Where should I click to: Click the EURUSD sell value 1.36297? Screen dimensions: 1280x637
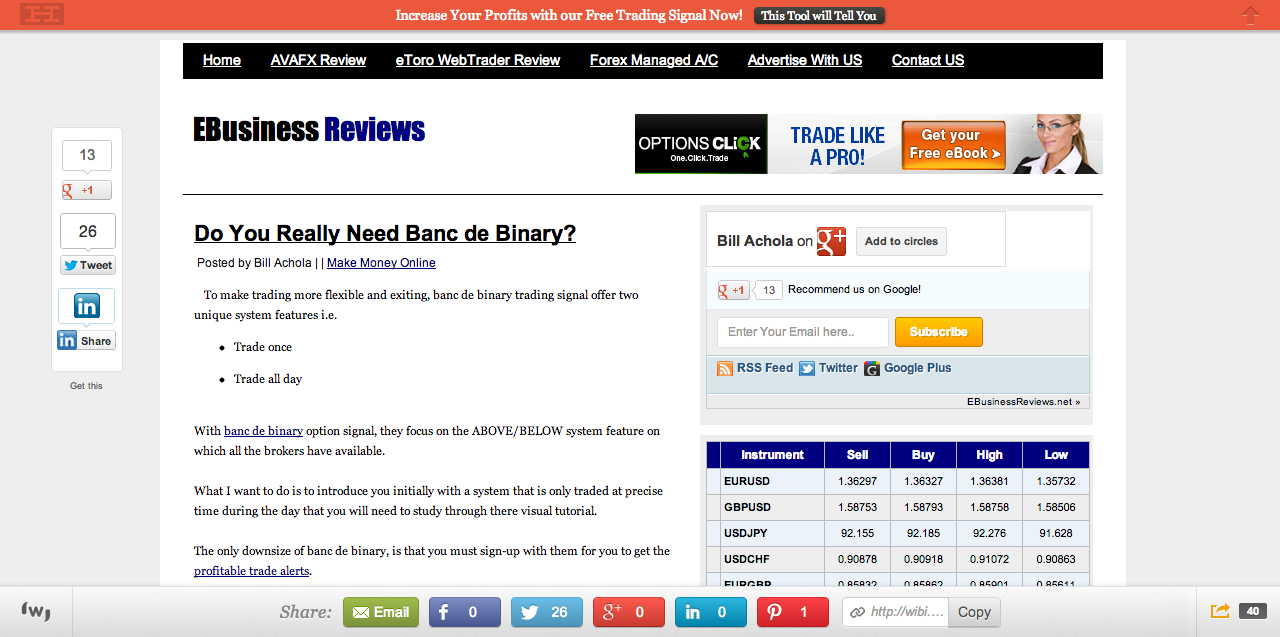[x=858, y=482]
